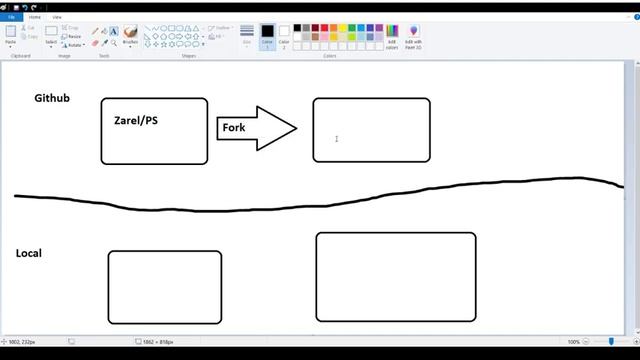Open Edit colors dialog

[392, 37]
